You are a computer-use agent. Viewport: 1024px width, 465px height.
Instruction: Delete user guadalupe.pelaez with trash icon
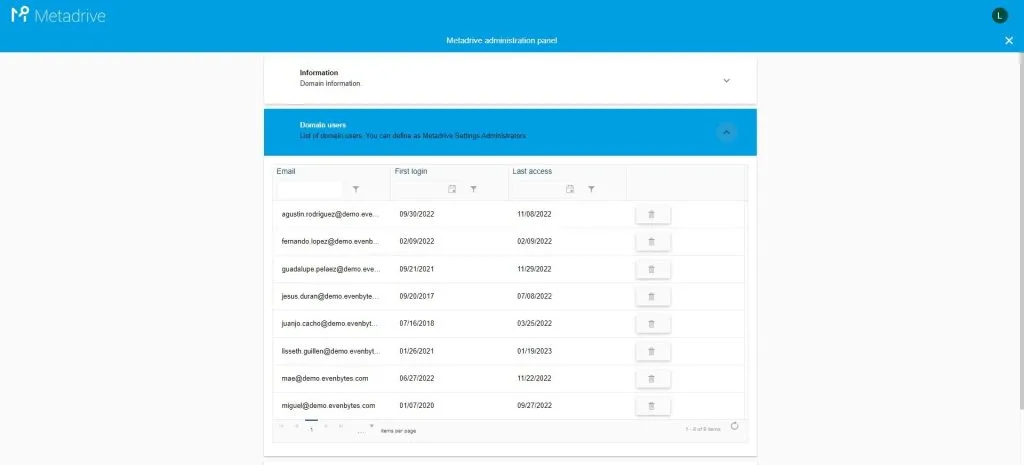[652, 269]
